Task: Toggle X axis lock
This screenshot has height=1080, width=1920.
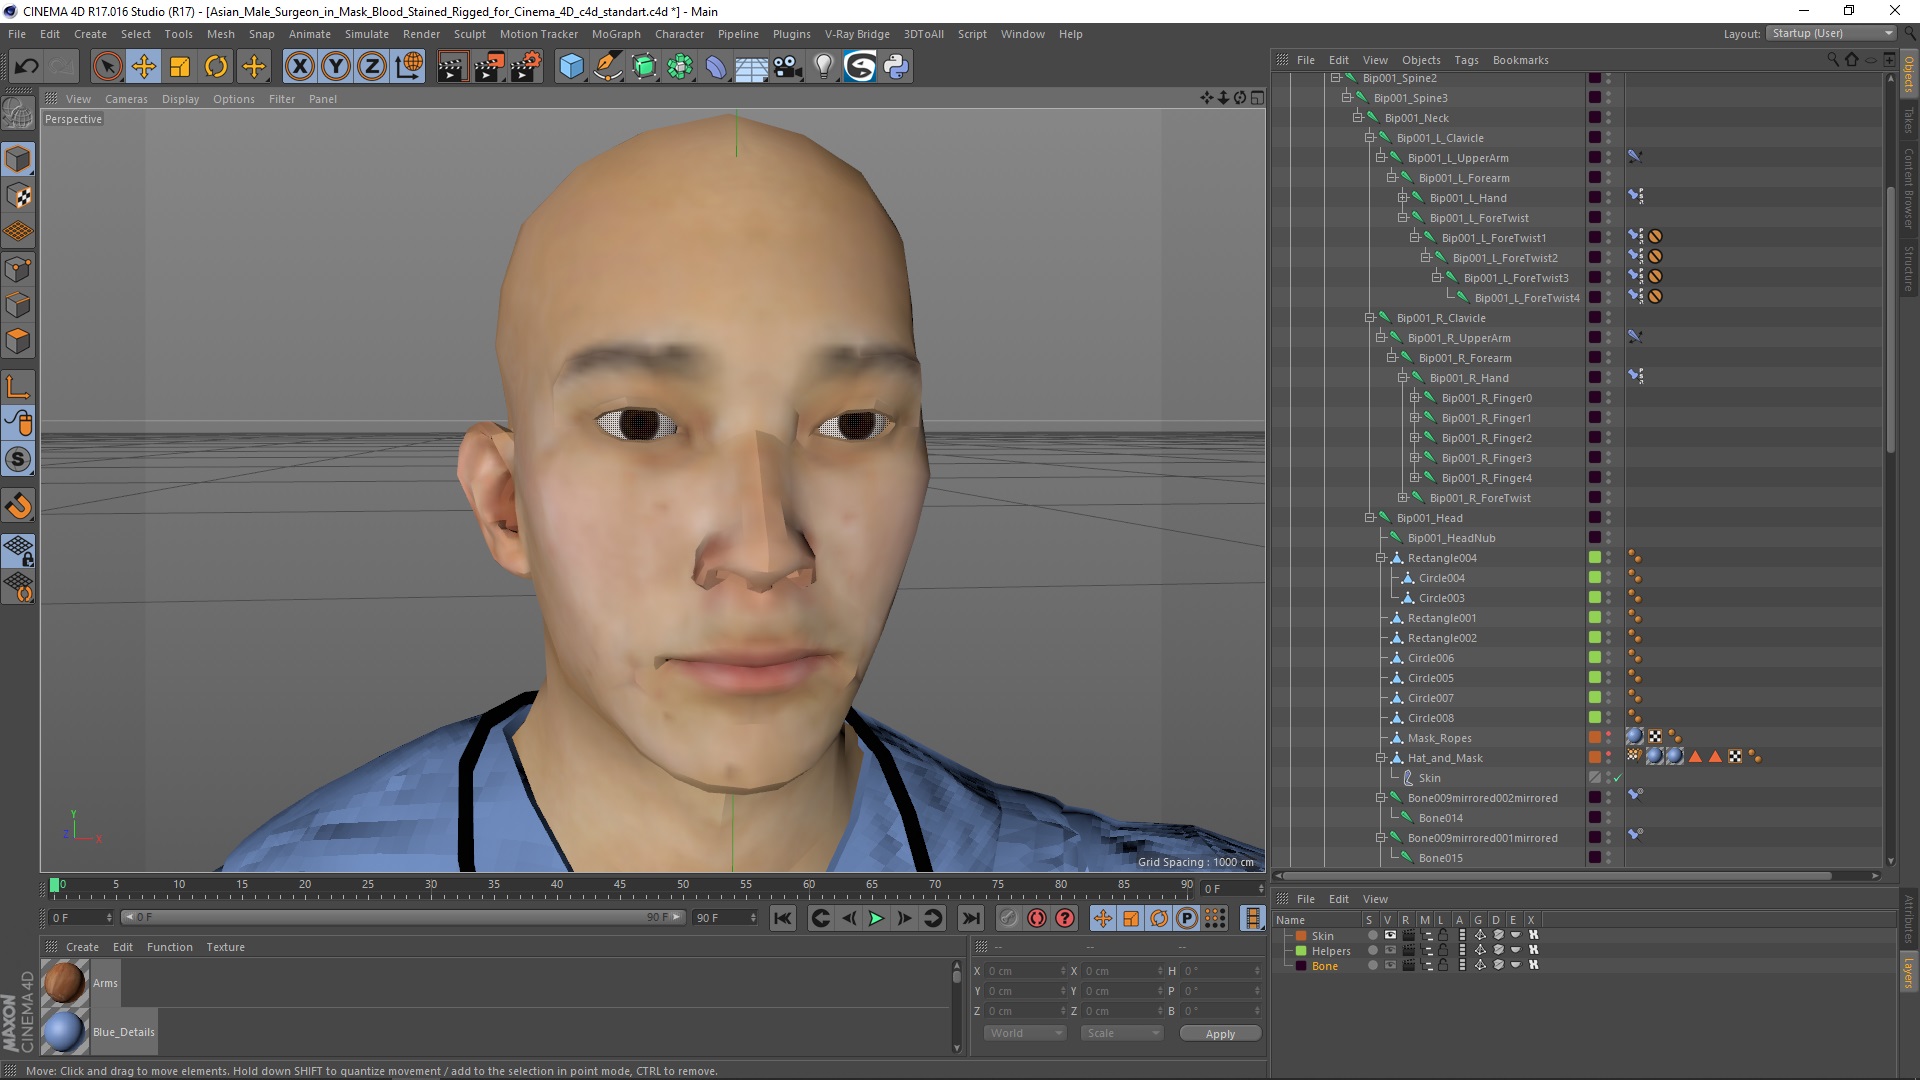Action: click(299, 67)
